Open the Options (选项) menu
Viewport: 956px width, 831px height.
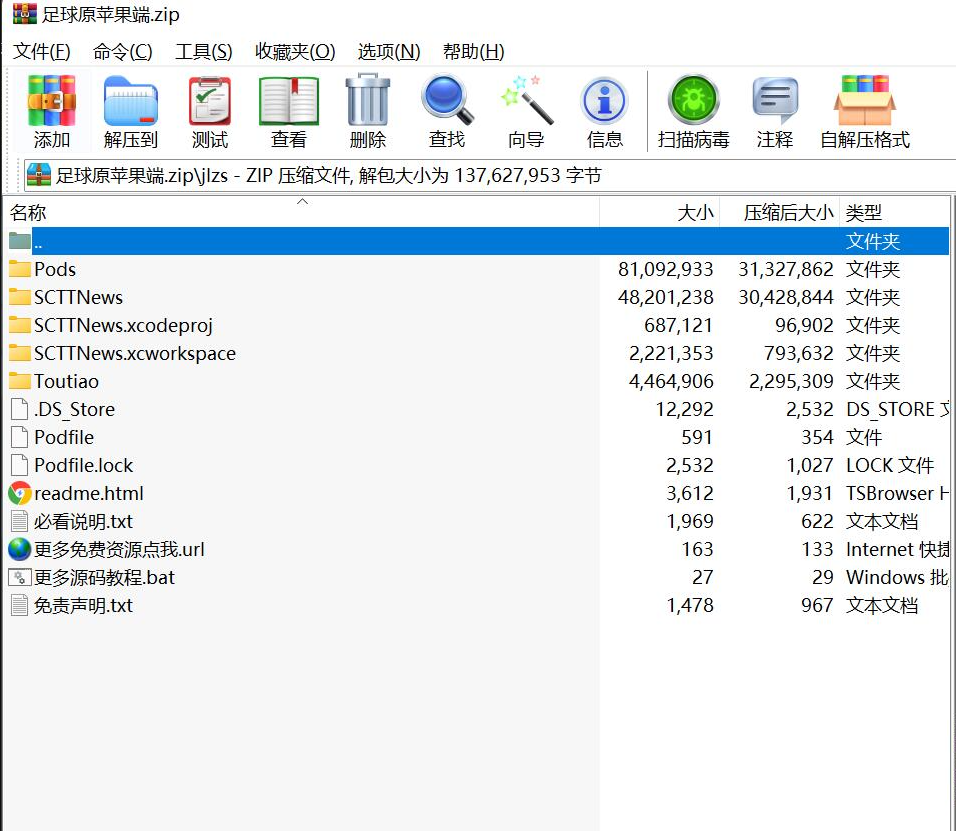[389, 52]
